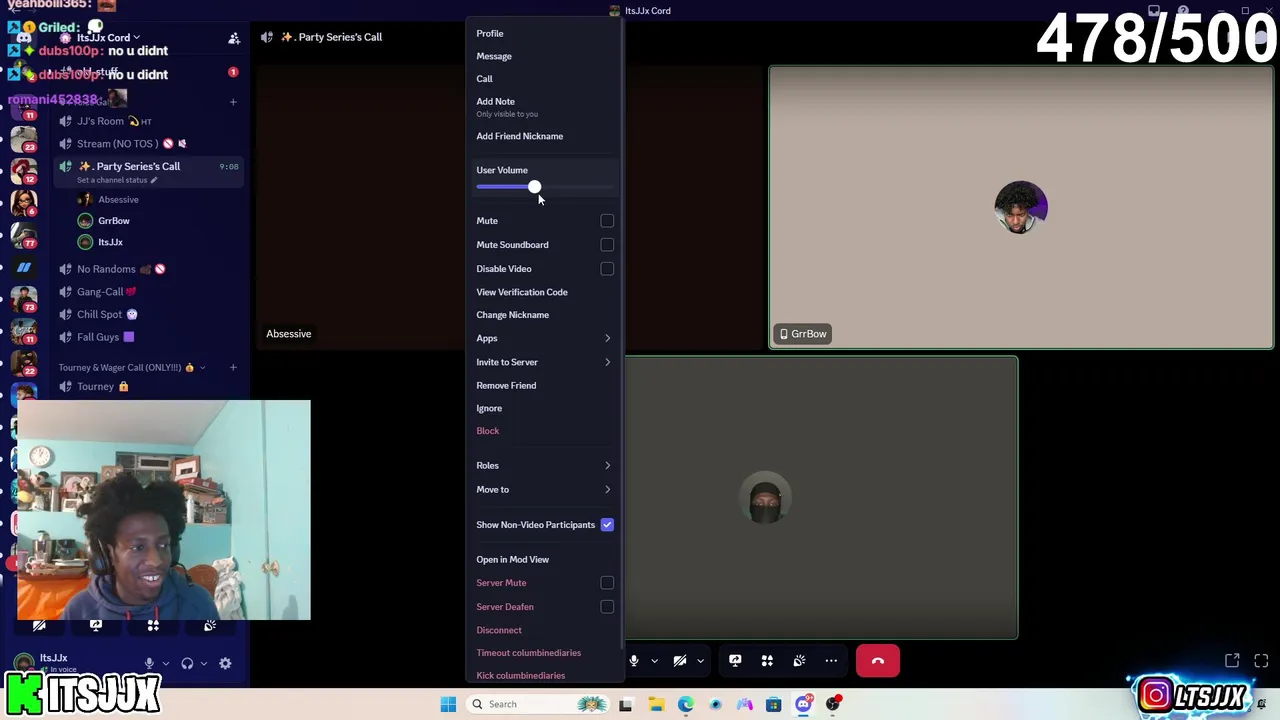Click activities button below webcam preview

coord(153,625)
